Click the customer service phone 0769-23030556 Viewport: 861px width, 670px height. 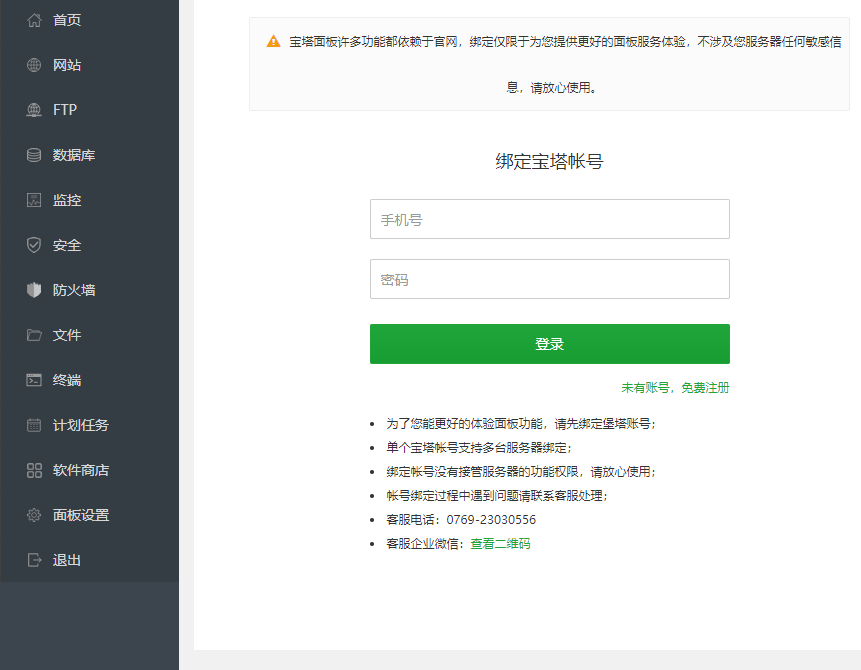click(x=491, y=520)
